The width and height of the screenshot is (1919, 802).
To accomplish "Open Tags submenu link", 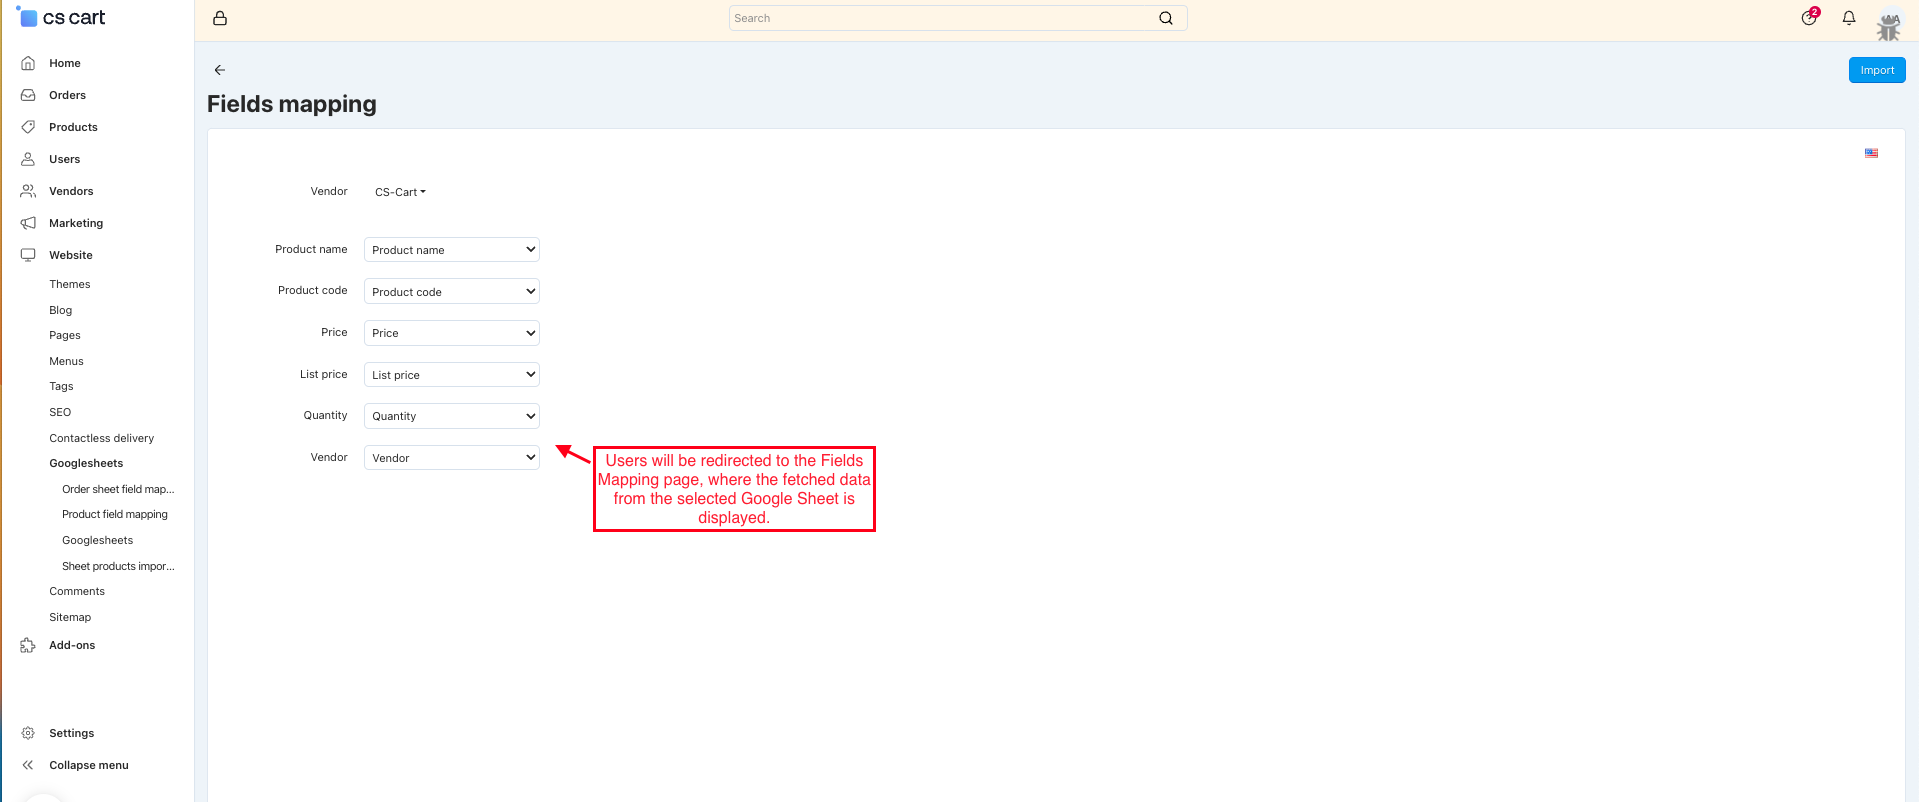I will pos(61,386).
